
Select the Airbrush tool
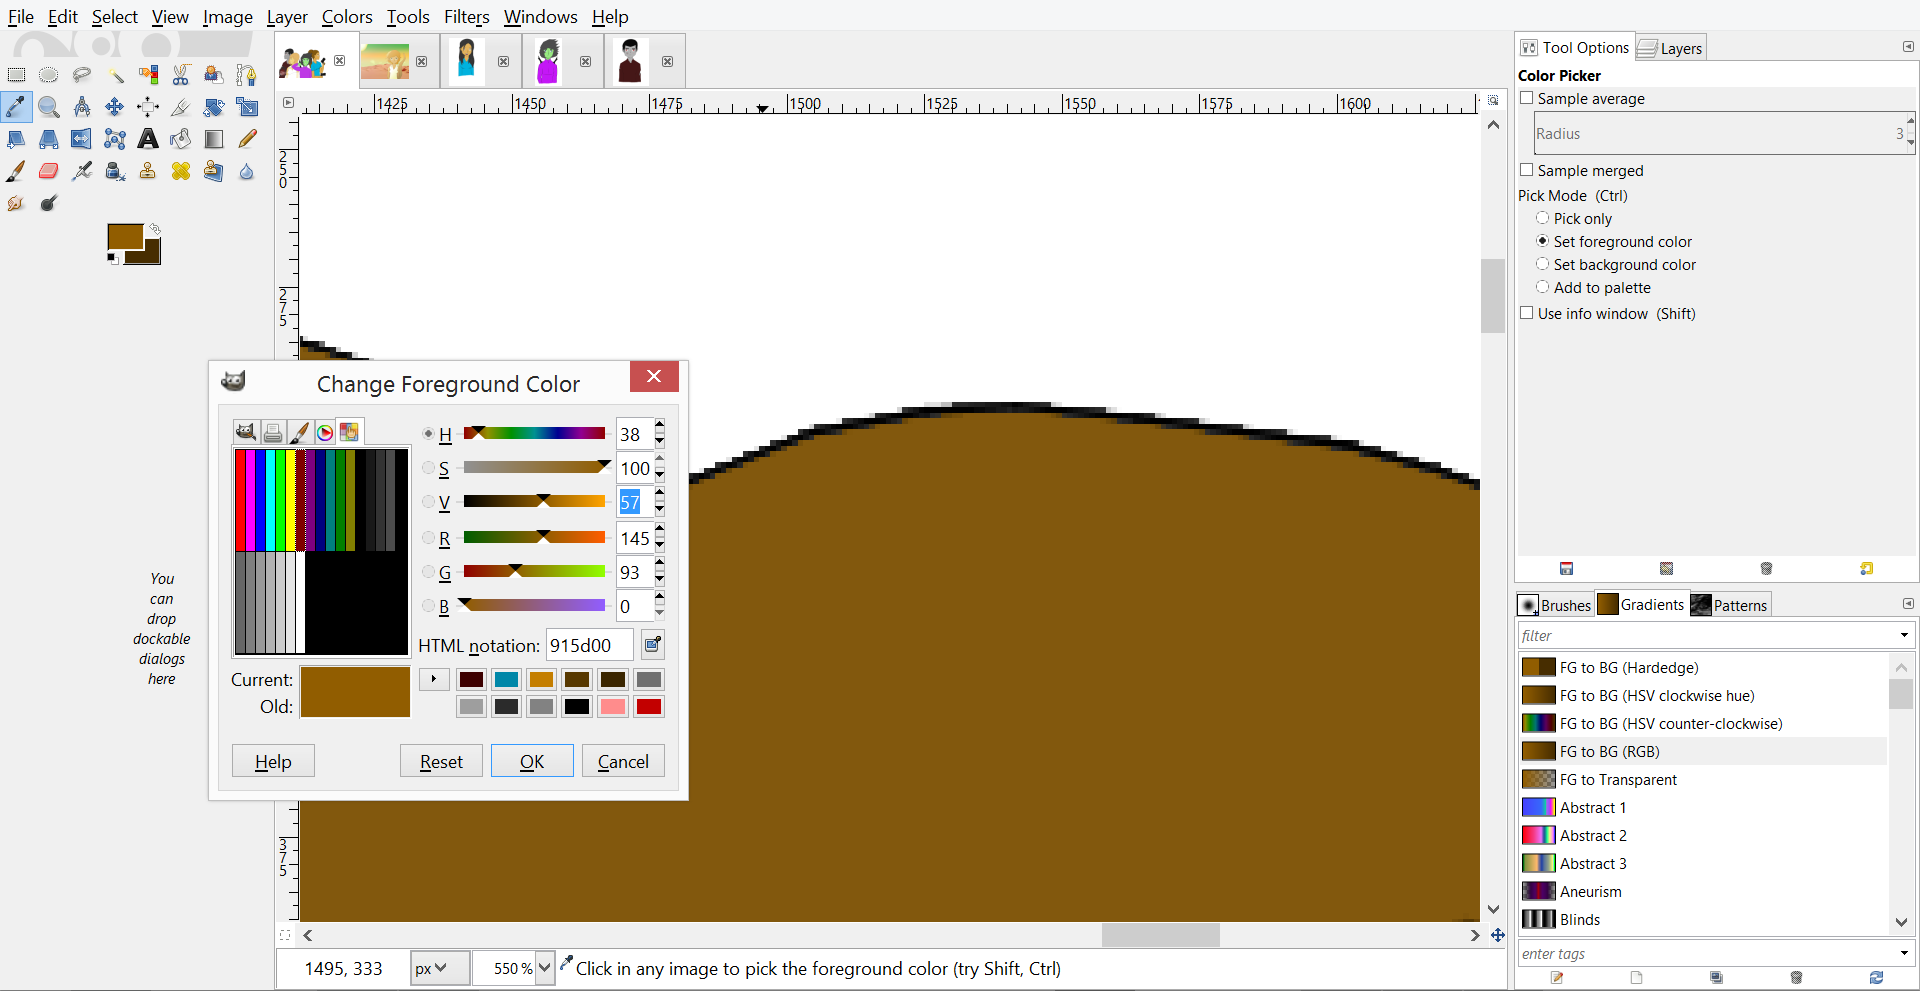tap(82, 171)
